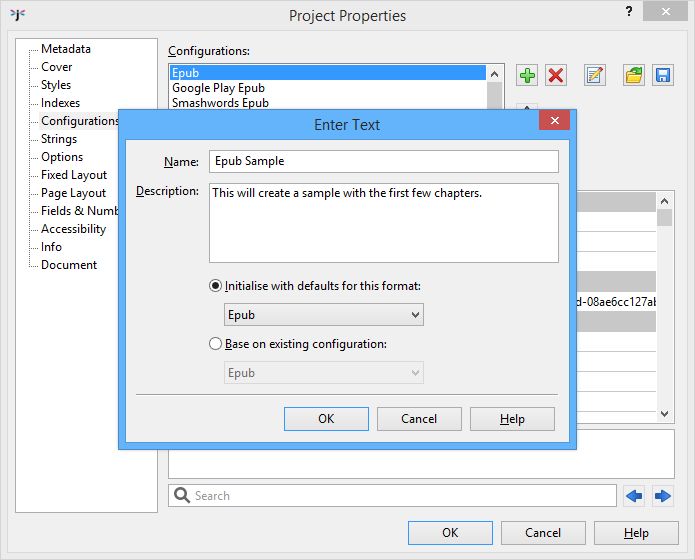This screenshot has width=695, height=560.
Task: Select the Cover item in sidebar
Action: tap(57, 67)
